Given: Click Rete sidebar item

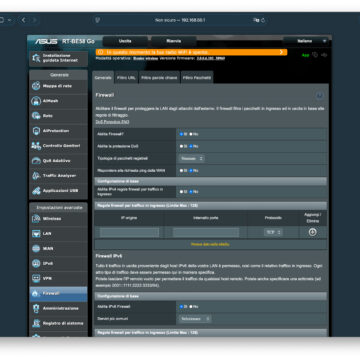Looking at the screenshot, I should pyautogui.click(x=58, y=116).
